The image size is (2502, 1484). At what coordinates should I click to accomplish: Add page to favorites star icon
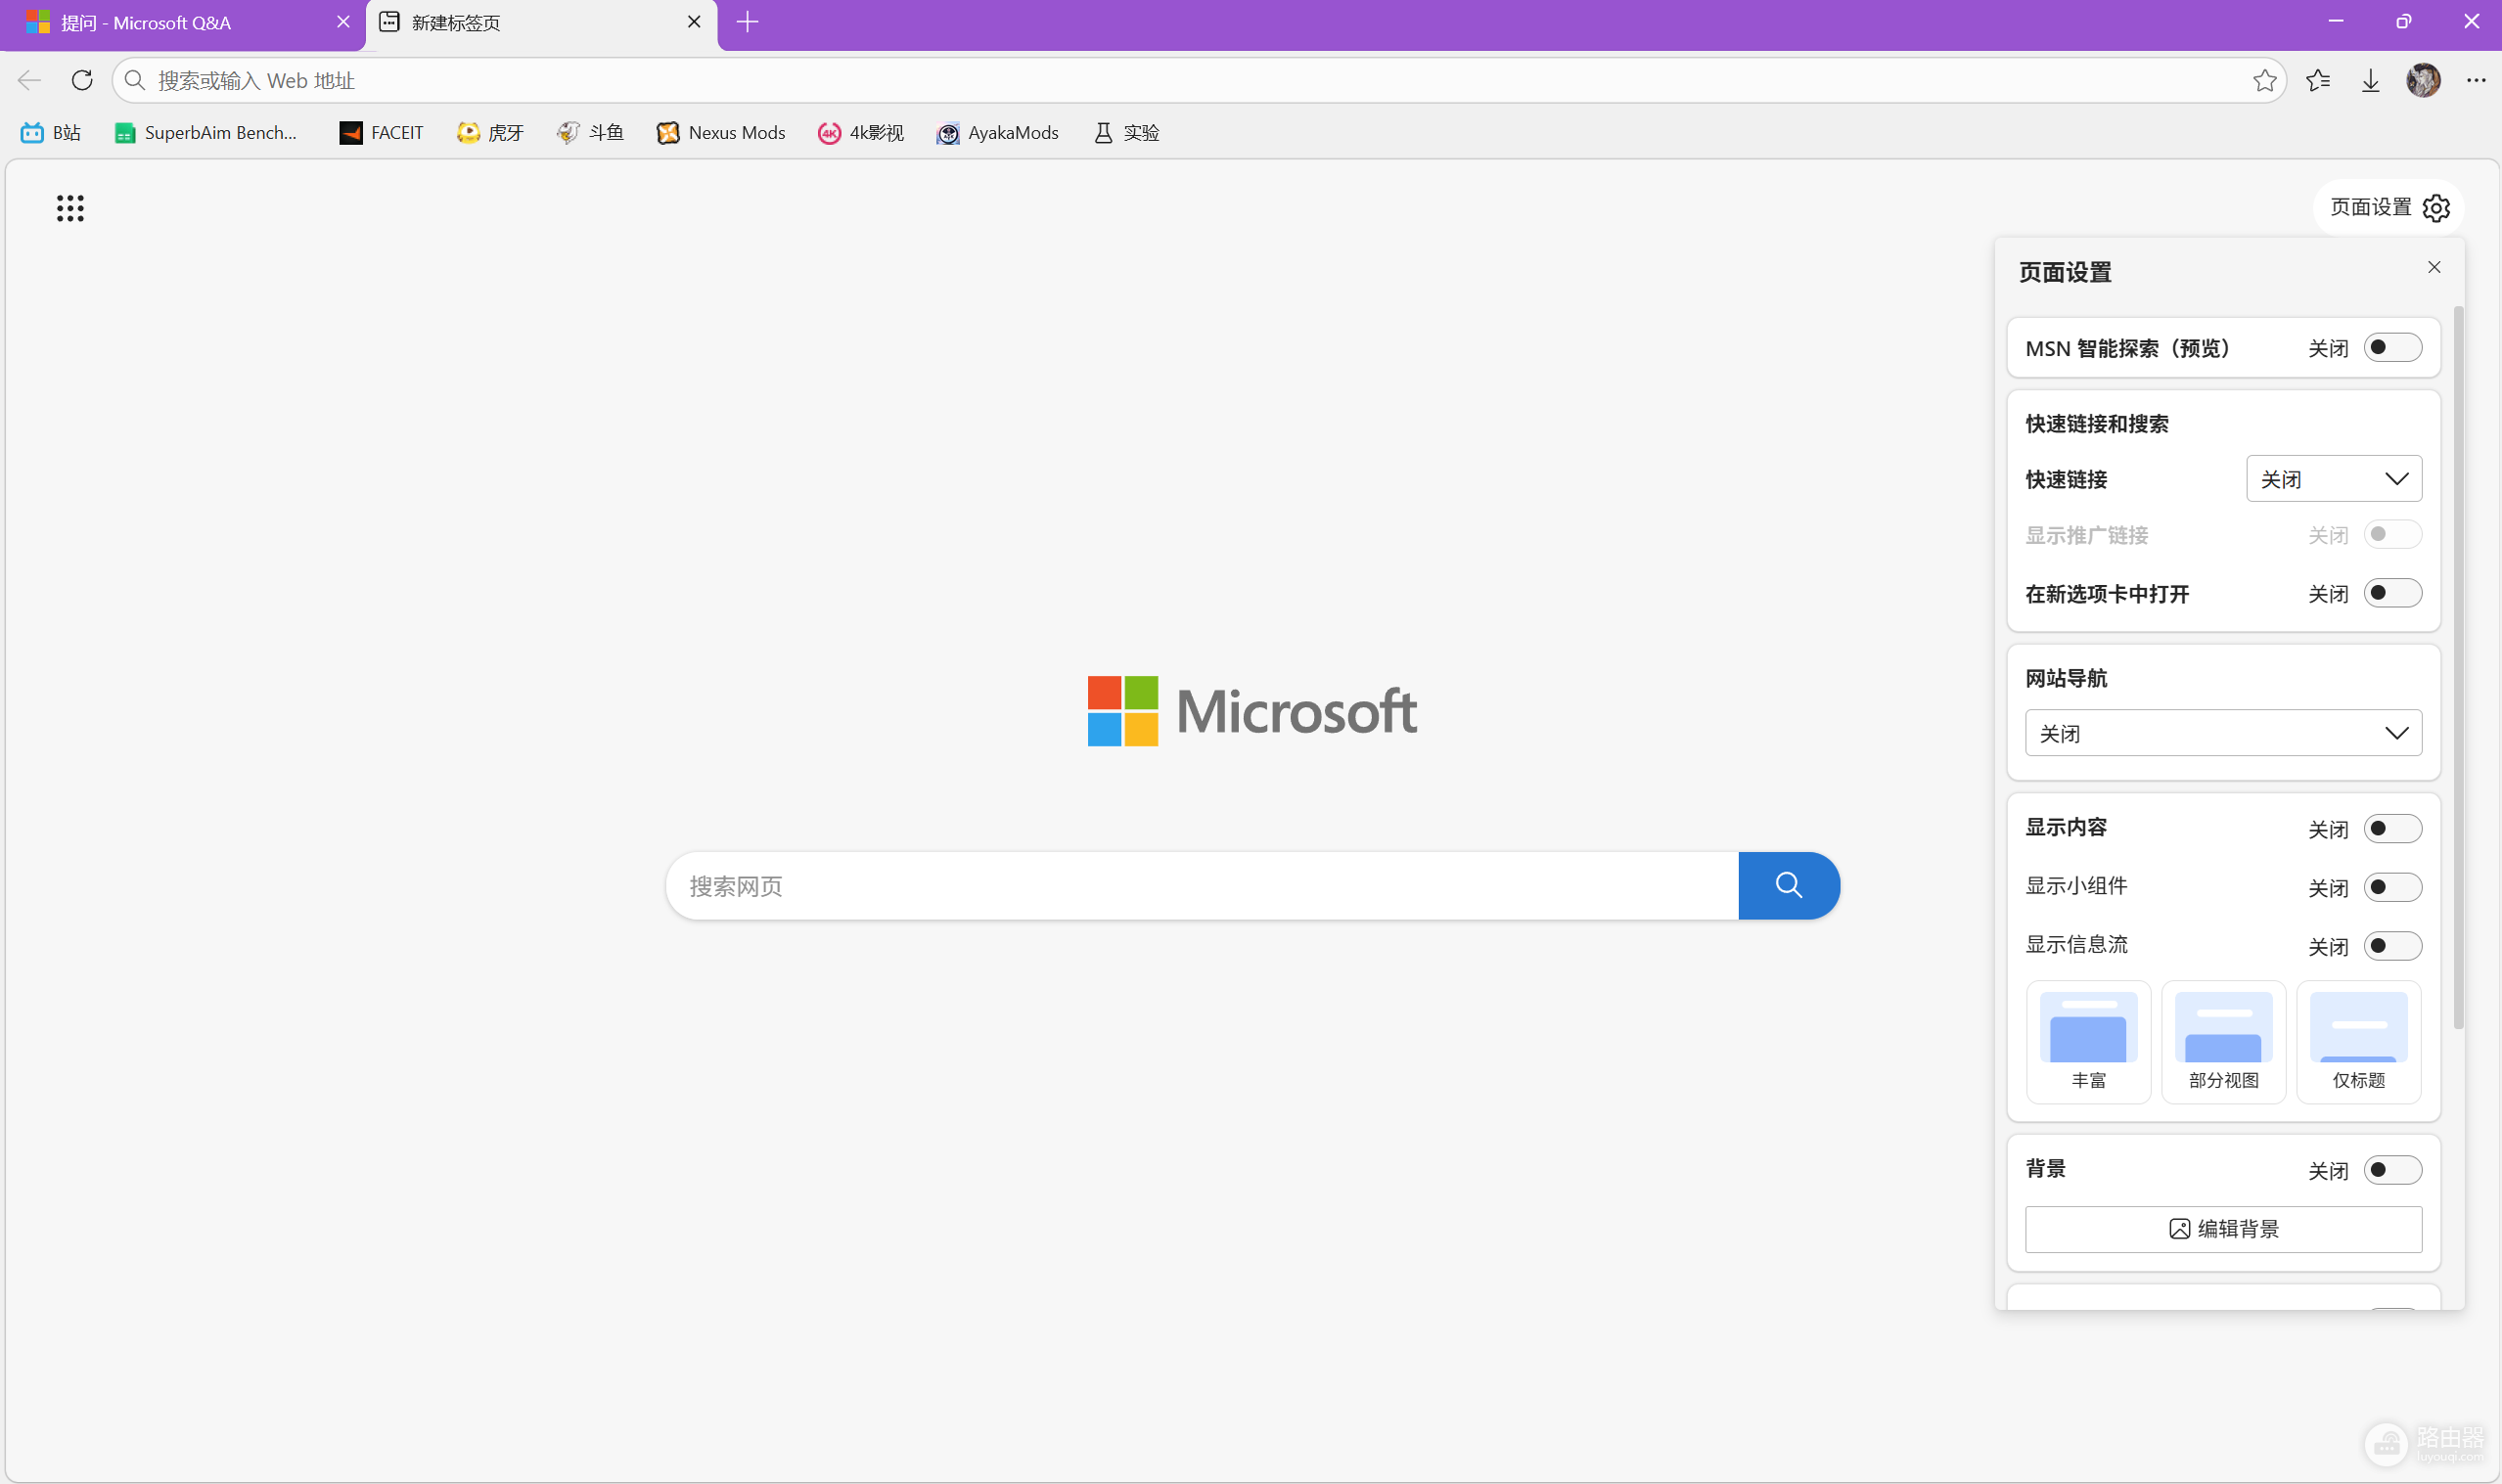click(2265, 80)
